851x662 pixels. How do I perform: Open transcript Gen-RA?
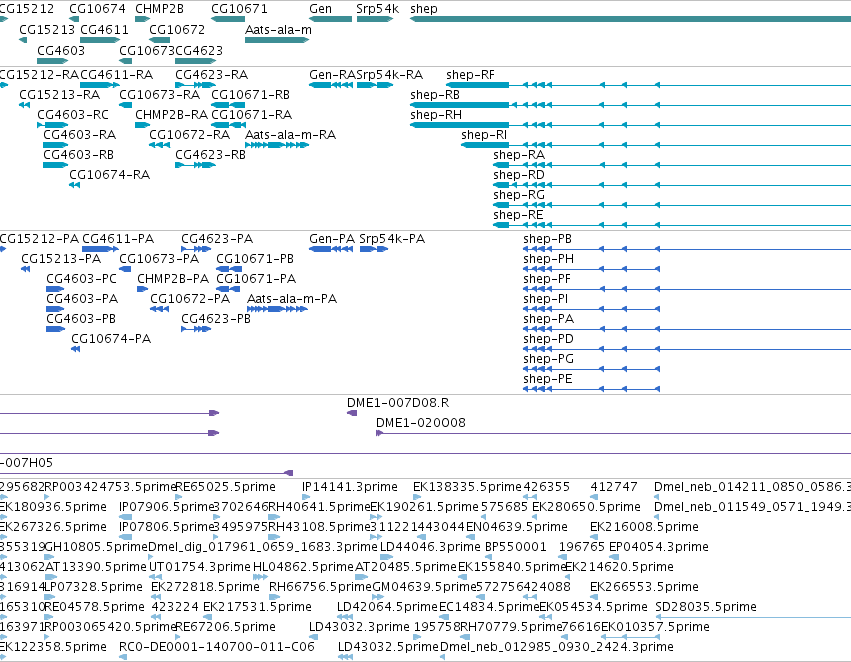click(333, 74)
